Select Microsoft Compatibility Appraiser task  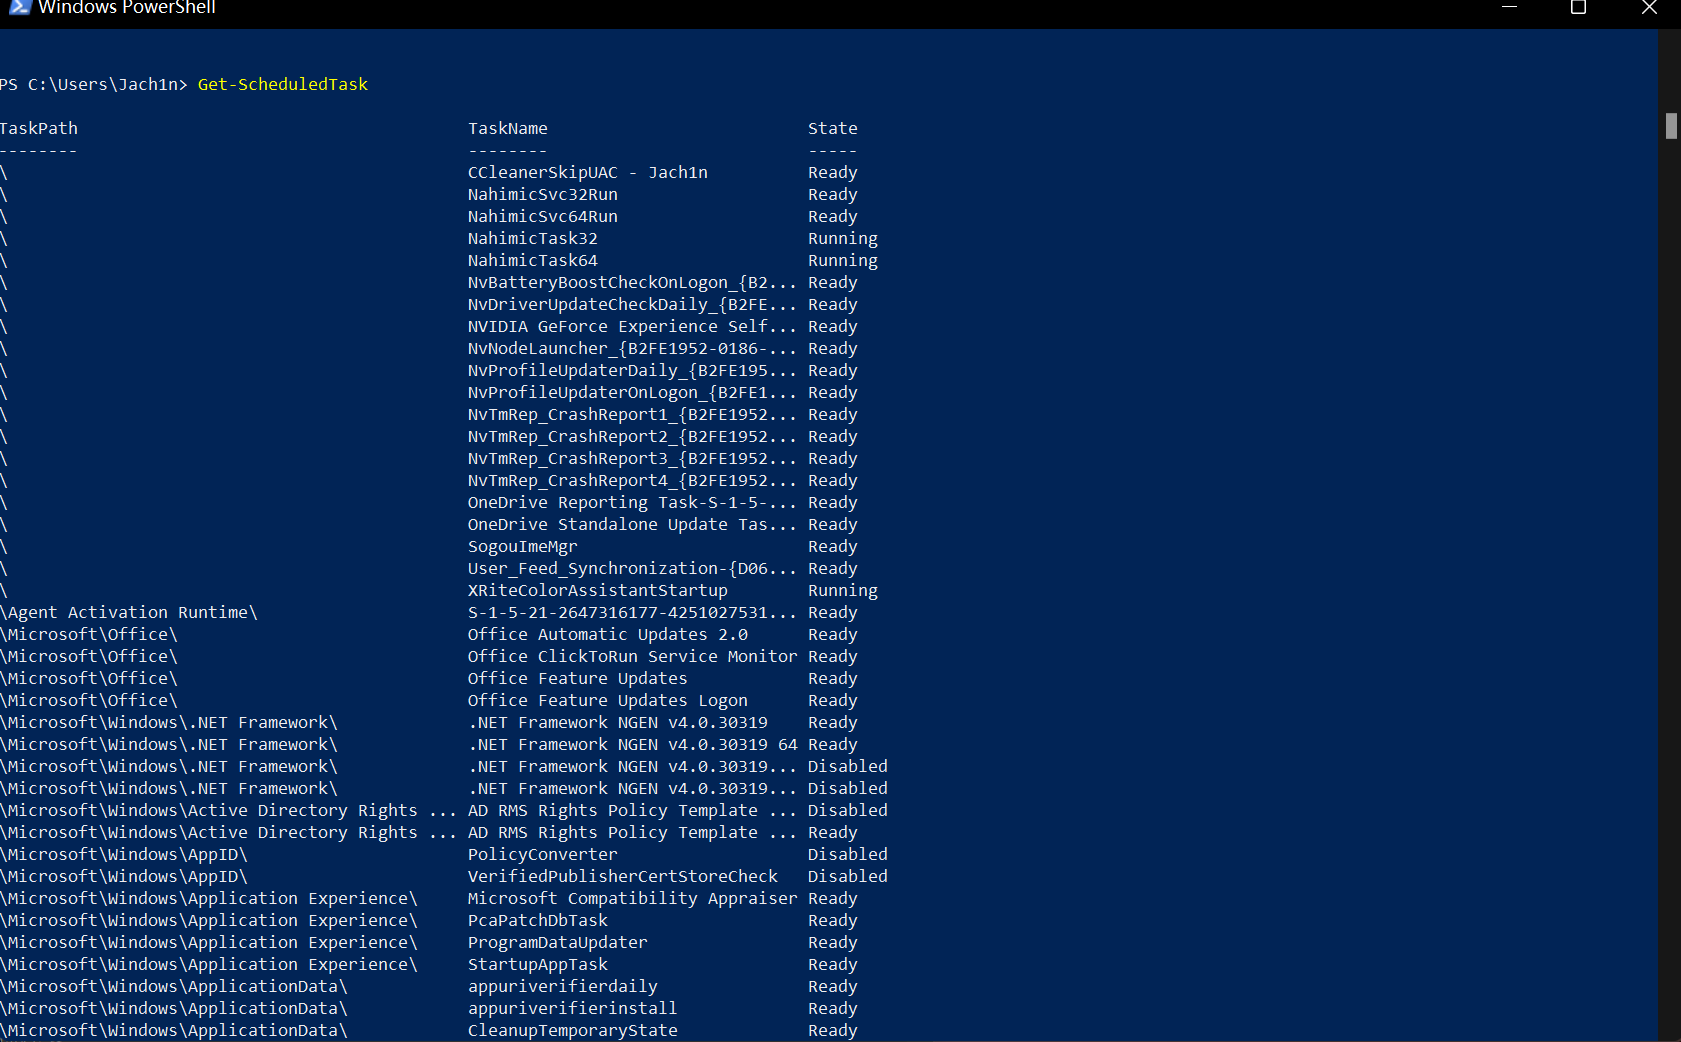click(x=633, y=898)
